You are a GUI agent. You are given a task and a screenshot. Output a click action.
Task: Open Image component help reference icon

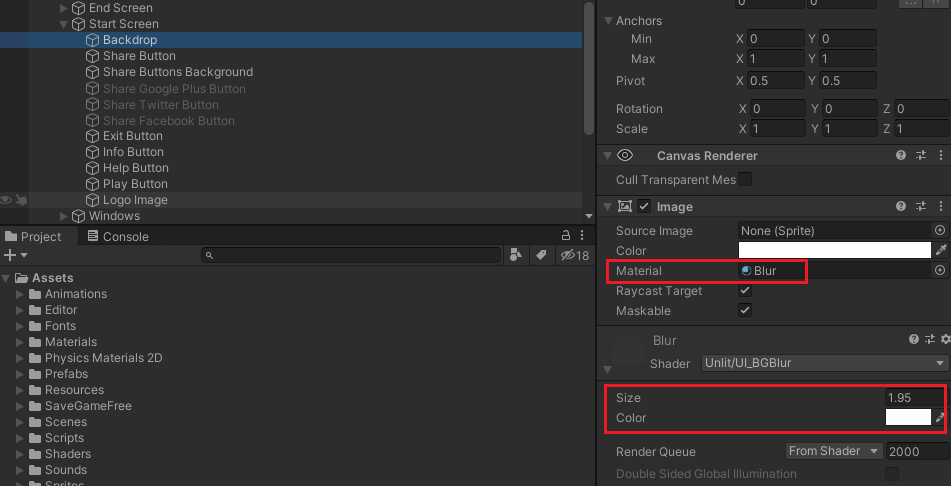point(901,206)
